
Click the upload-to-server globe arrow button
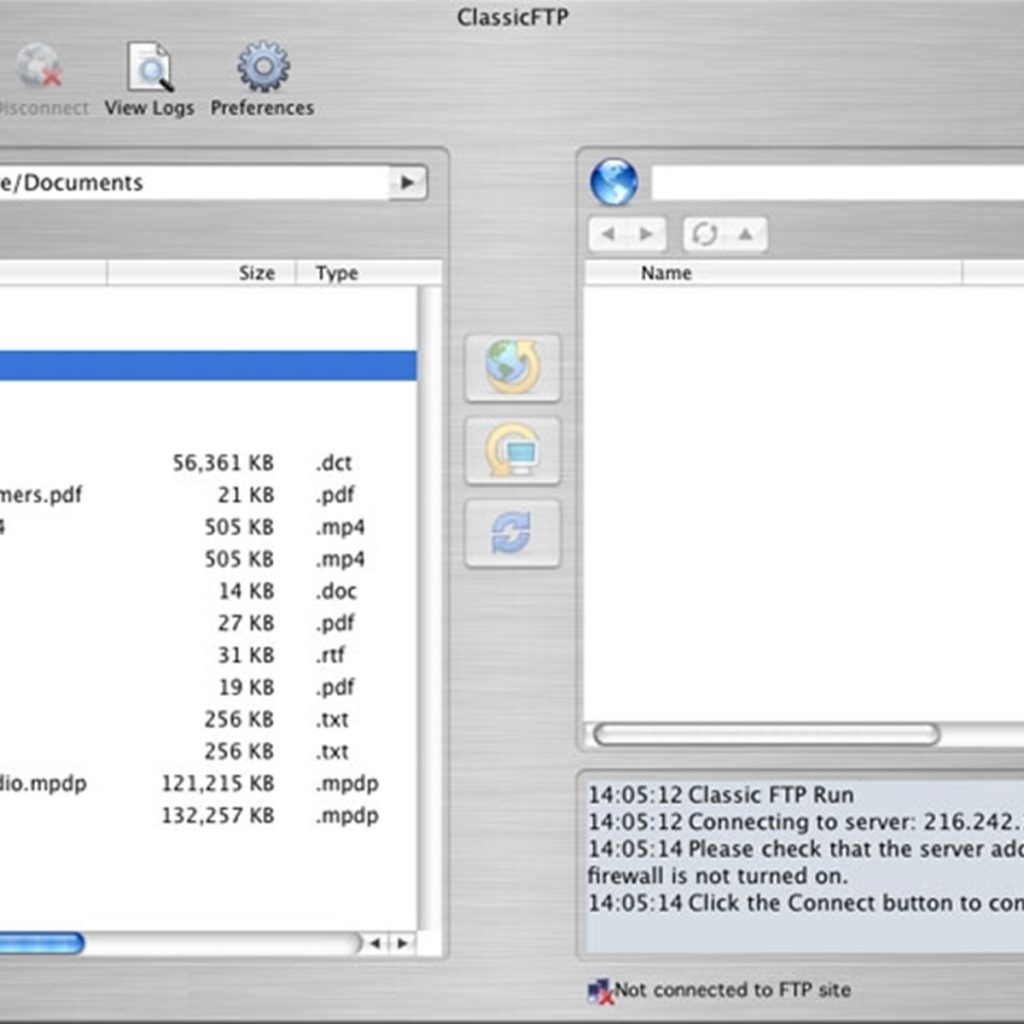coord(512,368)
